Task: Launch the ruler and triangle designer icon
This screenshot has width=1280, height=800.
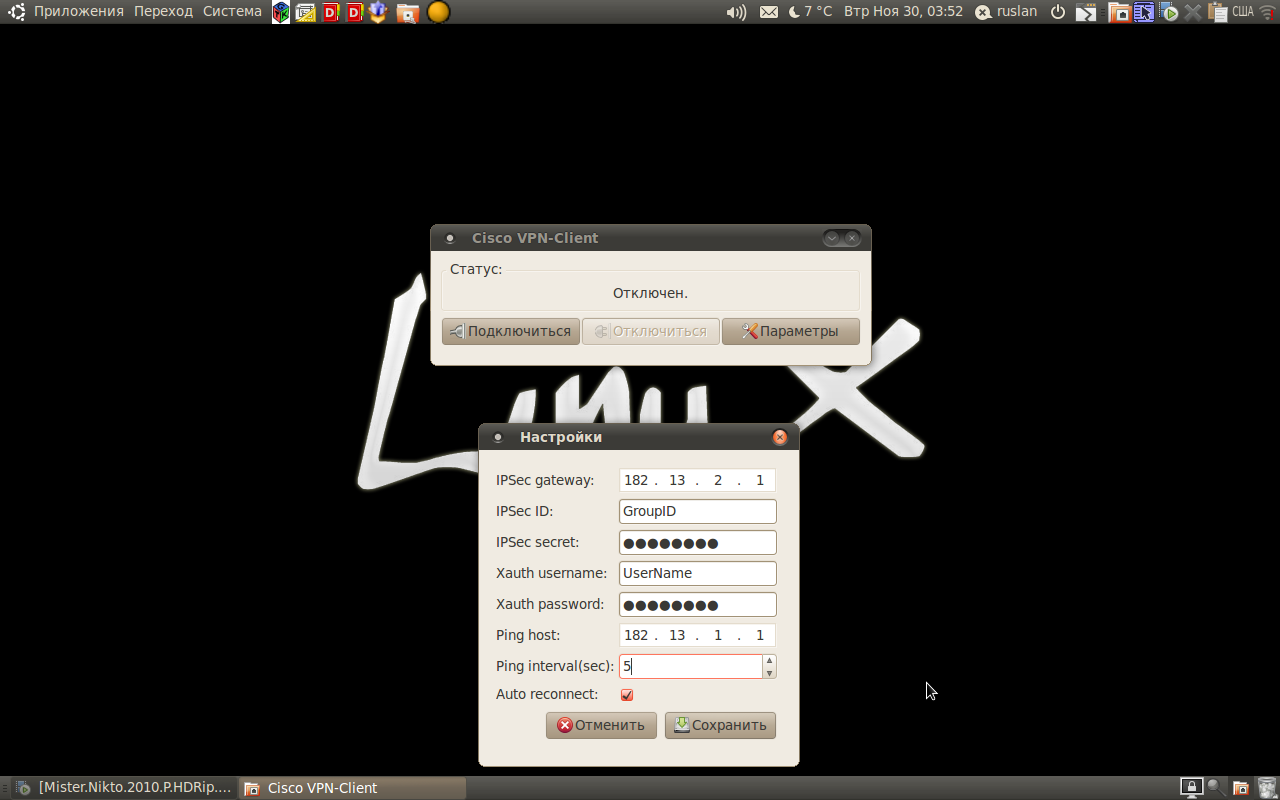Action: (305, 12)
